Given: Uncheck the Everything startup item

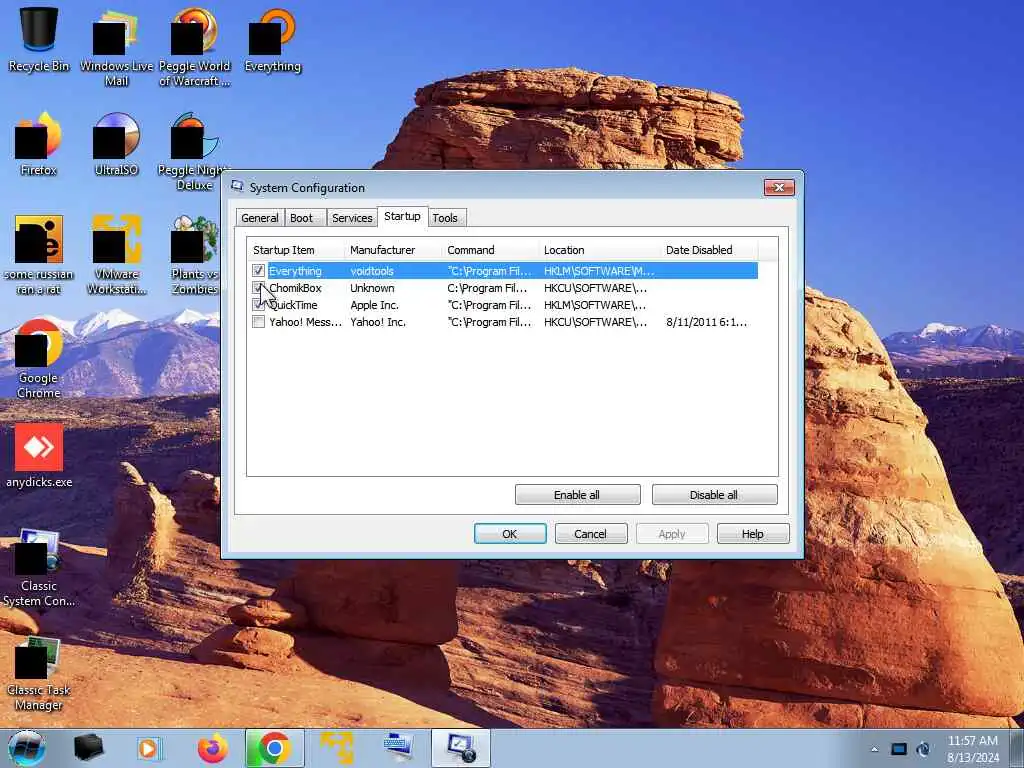Looking at the screenshot, I should click(259, 270).
